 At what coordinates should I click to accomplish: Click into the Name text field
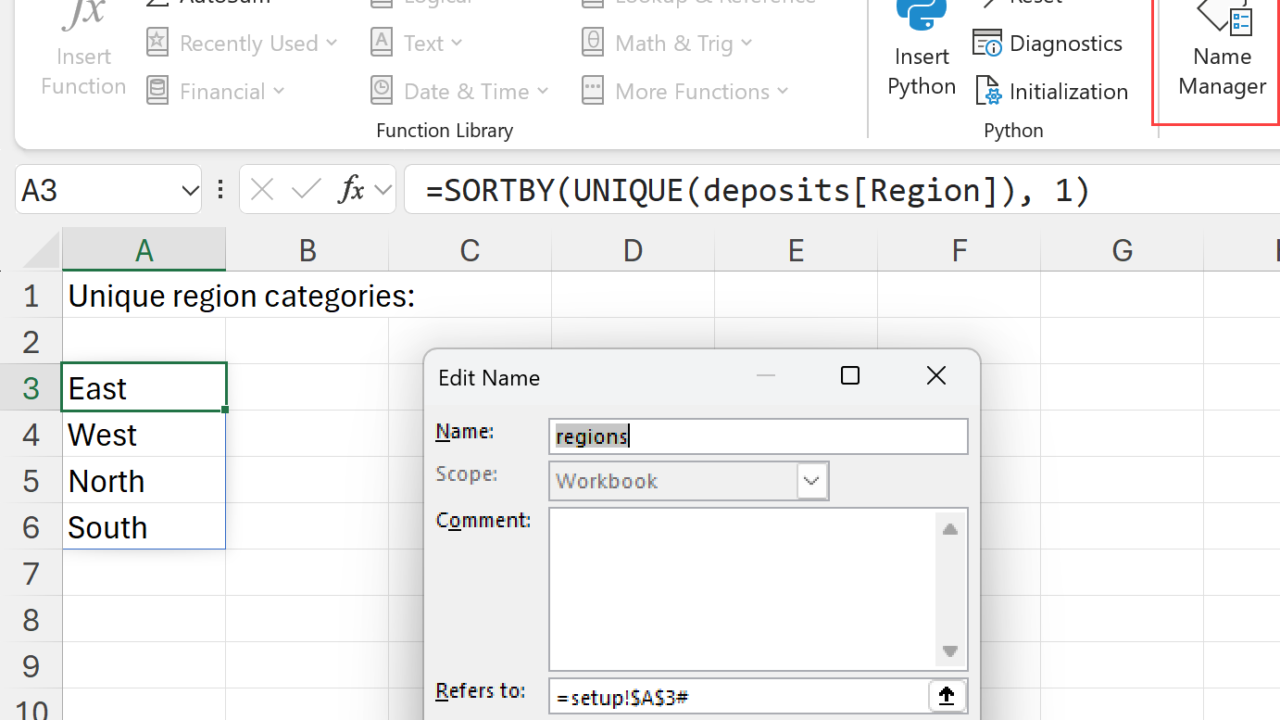pos(758,436)
